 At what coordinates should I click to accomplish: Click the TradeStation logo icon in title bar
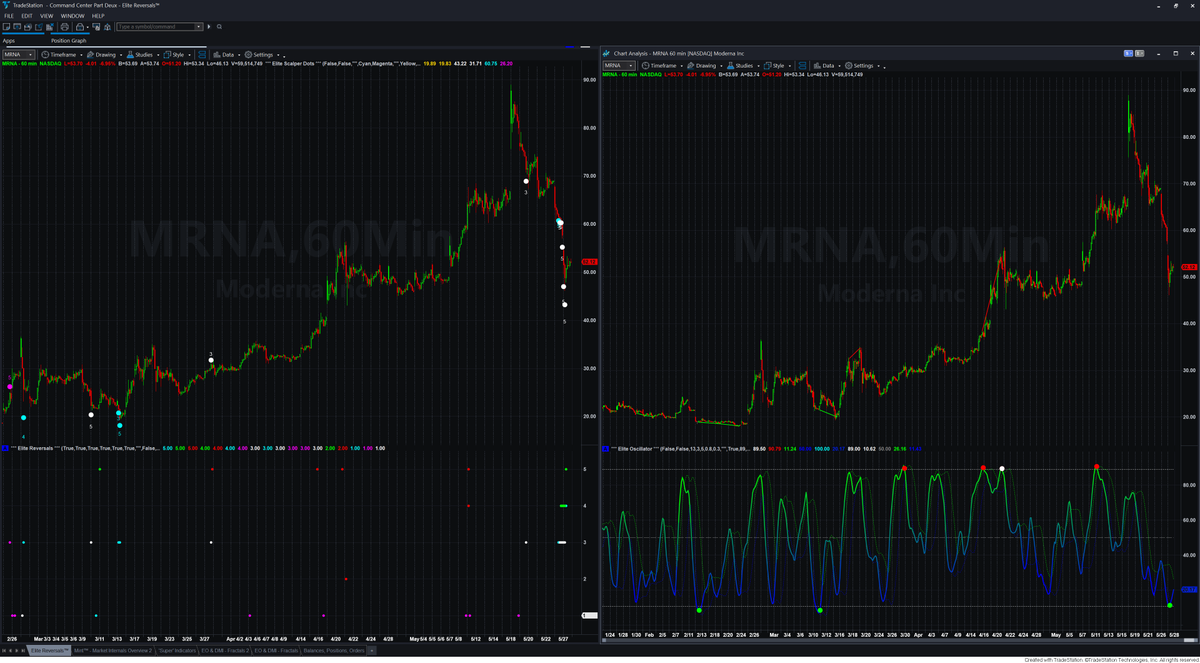point(5,5)
